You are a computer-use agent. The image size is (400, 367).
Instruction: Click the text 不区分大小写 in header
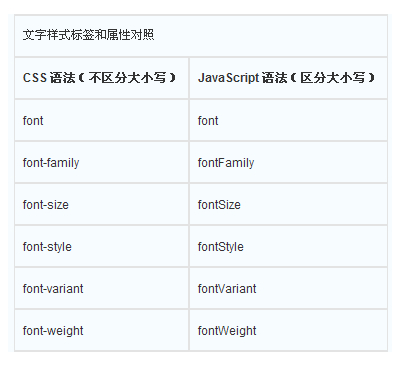point(127,78)
